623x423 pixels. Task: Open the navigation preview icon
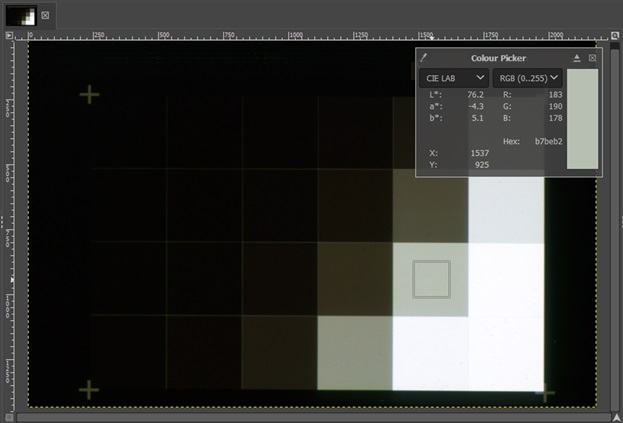pyautogui.click(x=615, y=417)
